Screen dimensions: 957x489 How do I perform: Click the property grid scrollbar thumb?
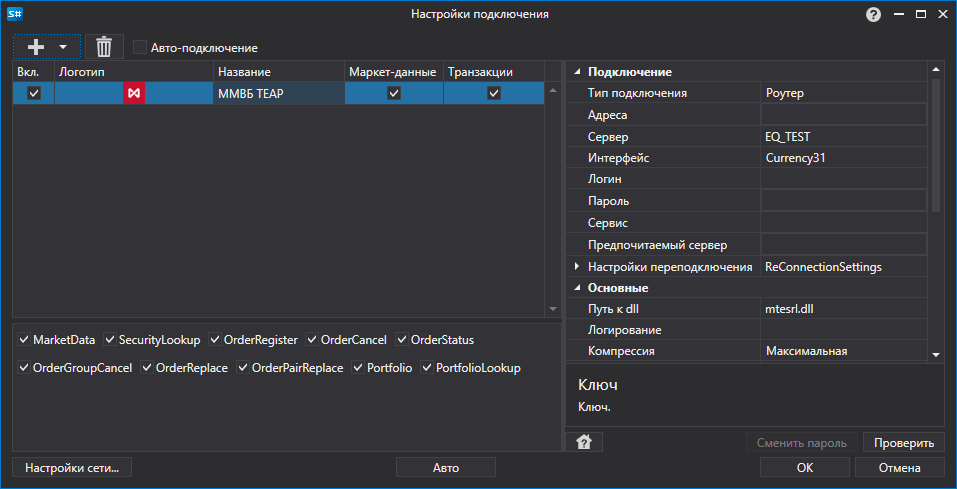coord(936,145)
